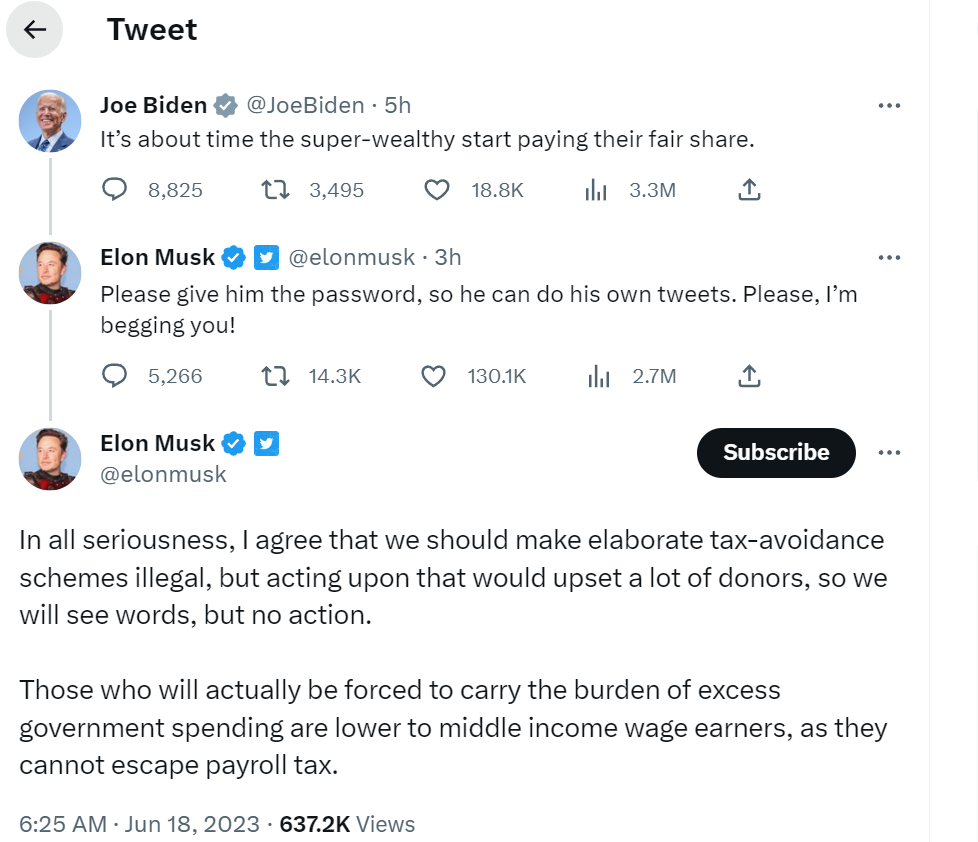Open more options beside Subscribe button

(x=889, y=452)
